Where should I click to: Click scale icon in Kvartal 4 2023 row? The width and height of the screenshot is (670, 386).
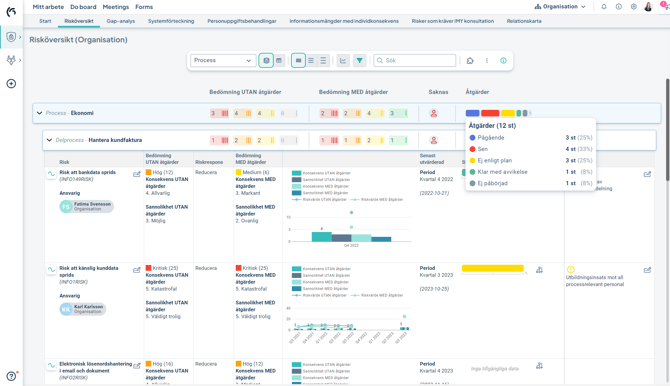click(540, 365)
